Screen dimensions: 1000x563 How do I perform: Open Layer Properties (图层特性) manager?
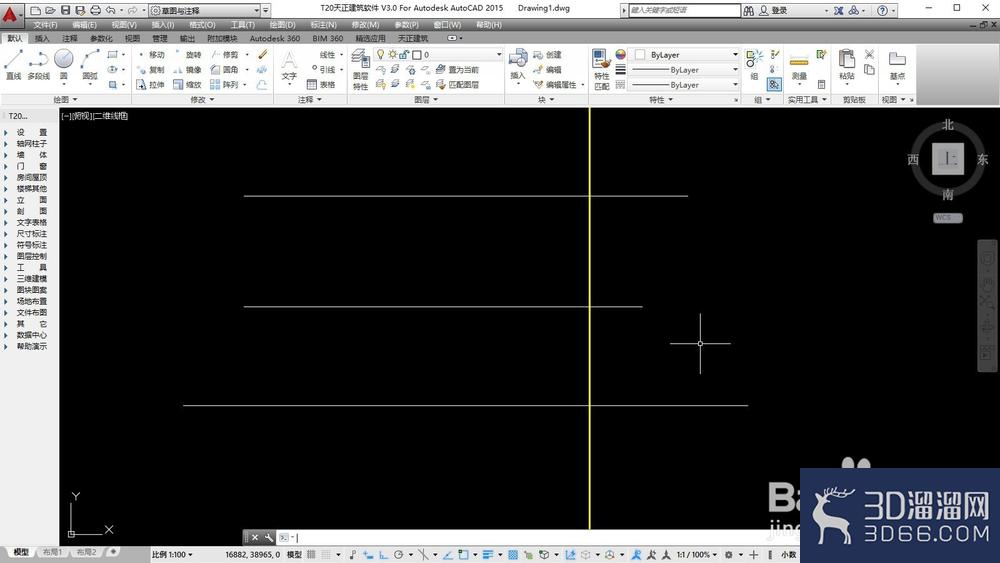point(360,69)
